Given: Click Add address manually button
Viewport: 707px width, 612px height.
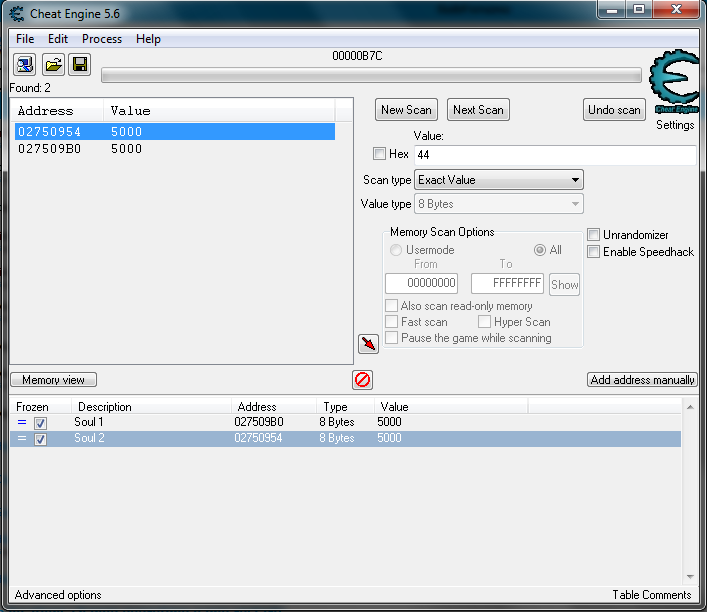Looking at the screenshot, I should (642, 380).
